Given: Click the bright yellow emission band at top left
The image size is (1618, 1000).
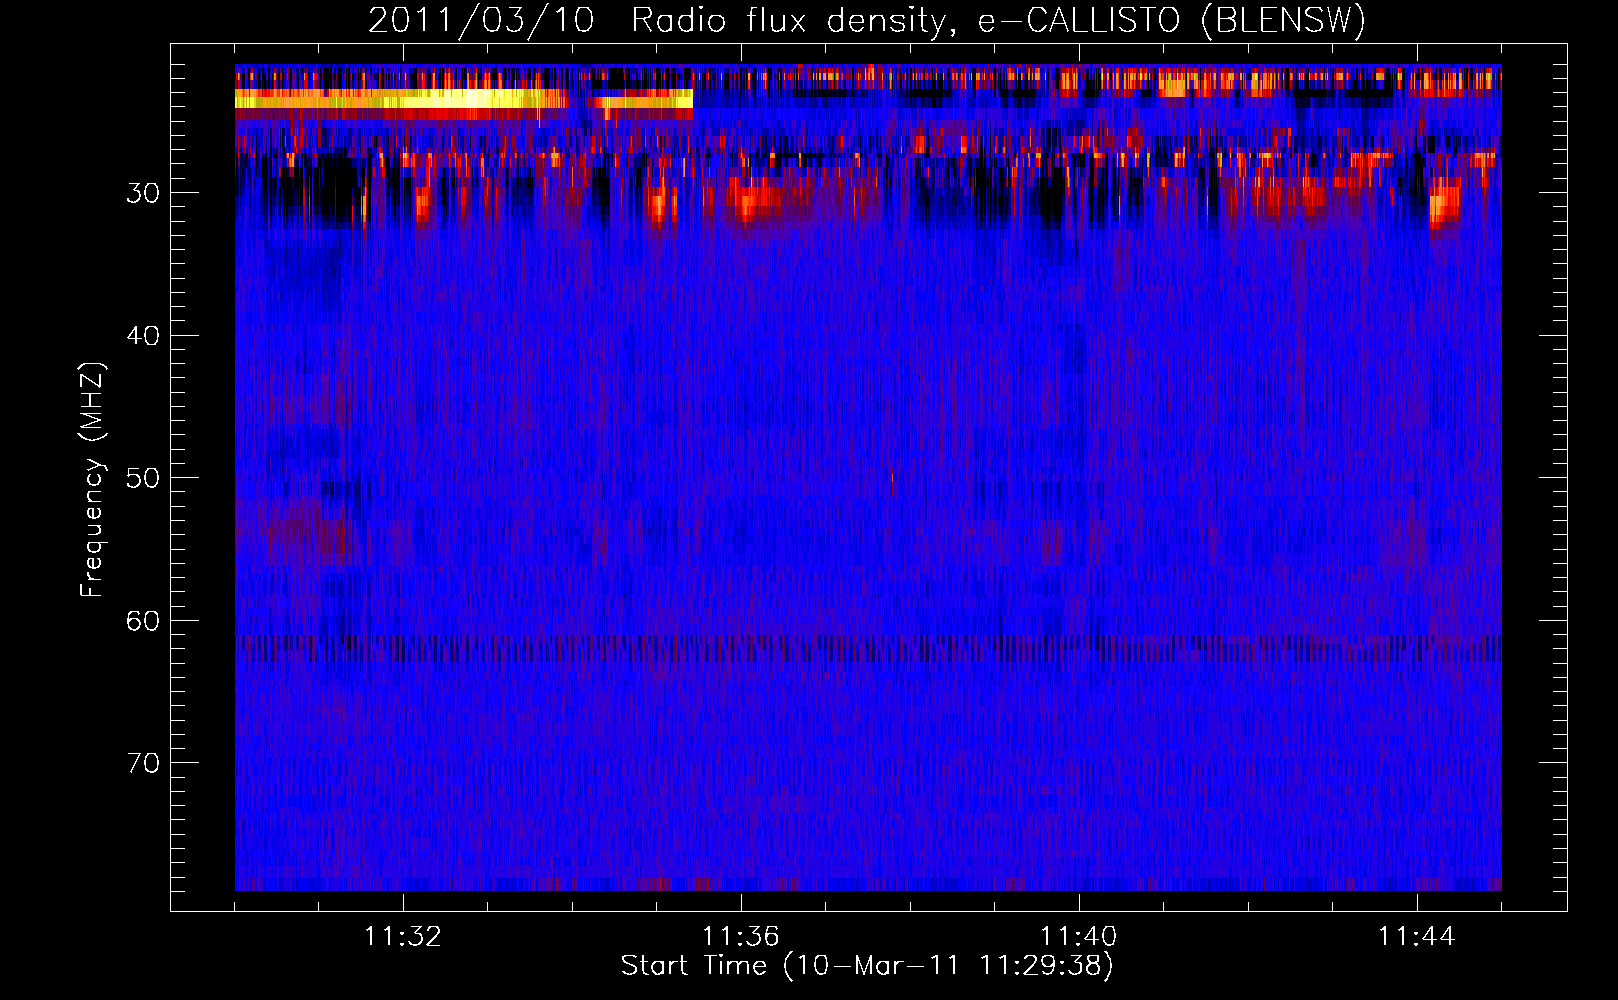Looking at the screenshot, I should tap(402, 98).
